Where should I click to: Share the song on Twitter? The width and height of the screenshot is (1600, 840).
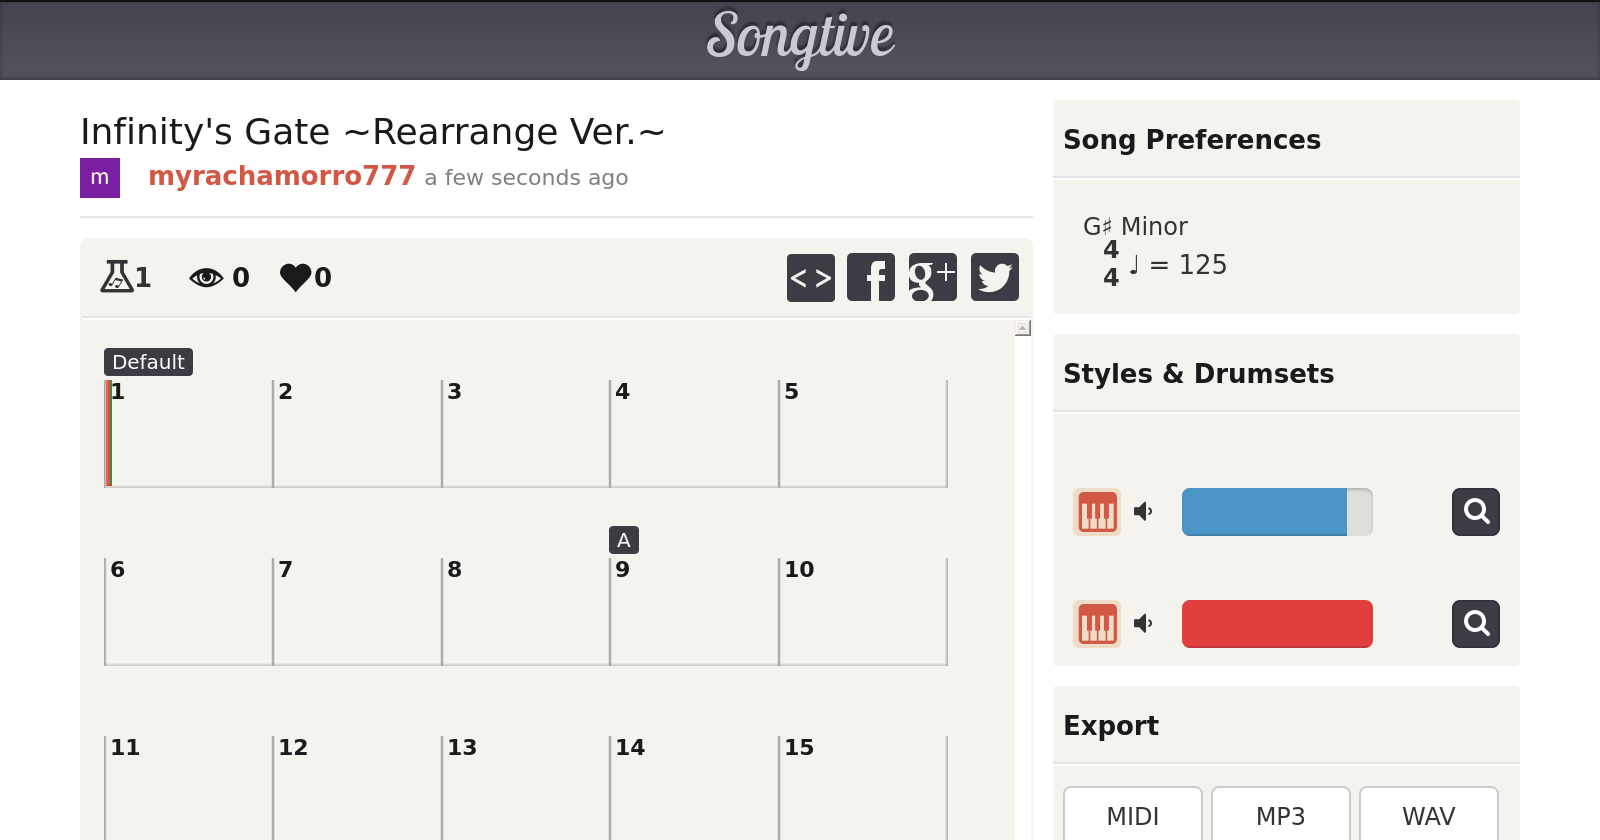pos(994,277)
